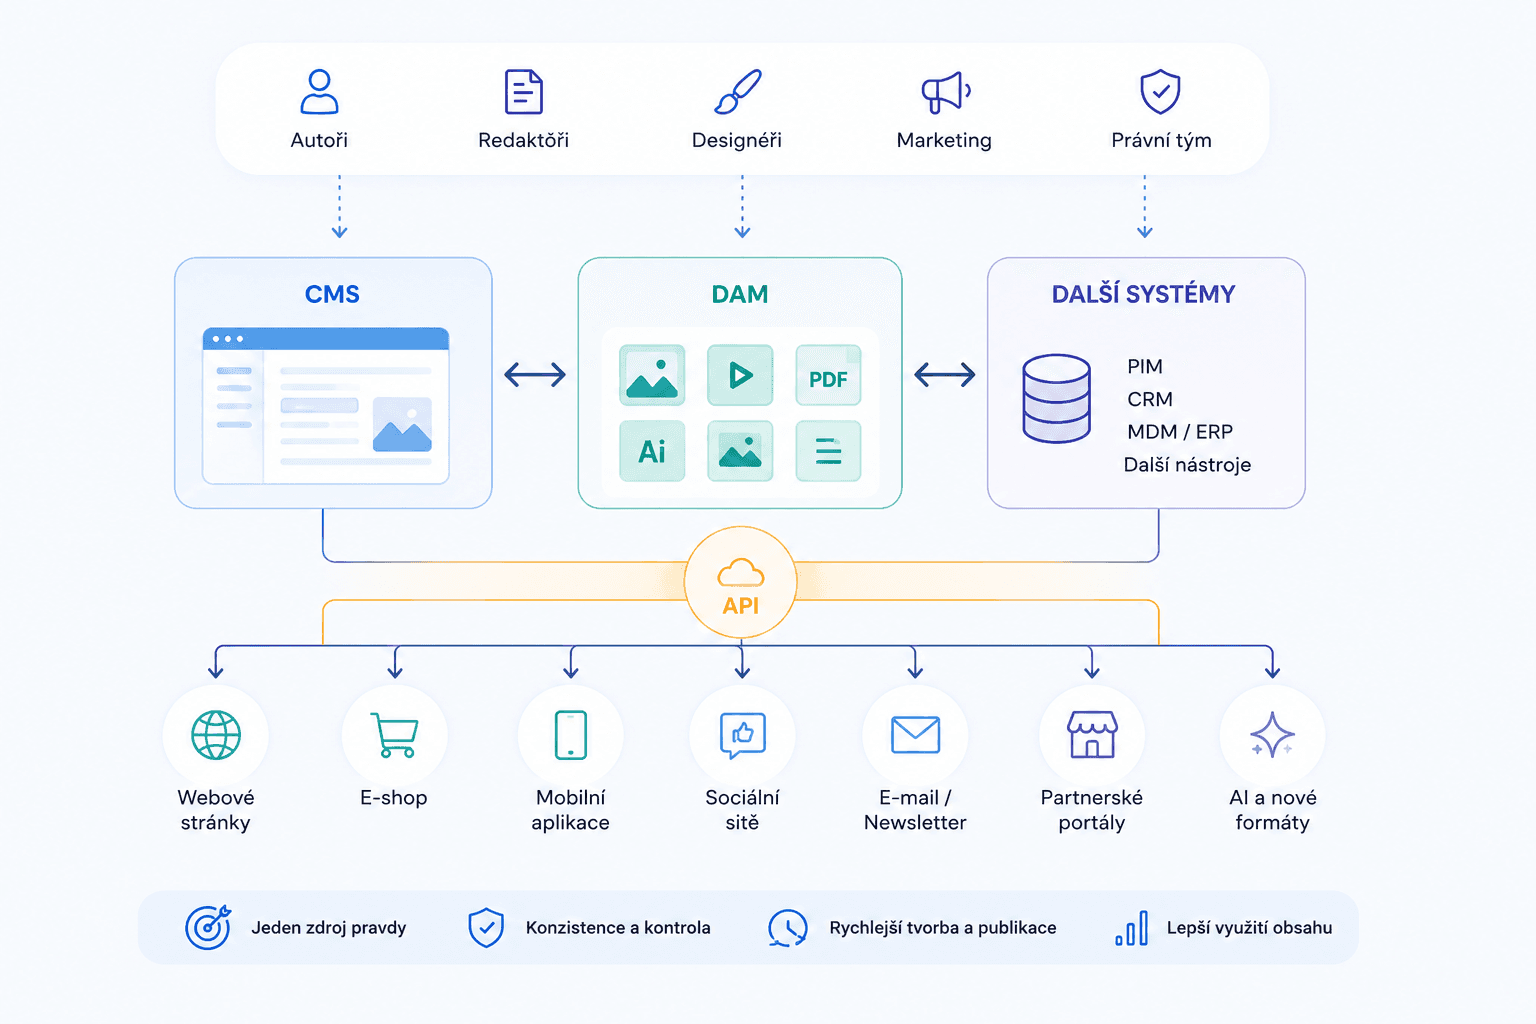This screenshot has width=1536, height=1024.
Task: Click the E-shop shopping cart icon
Action: click(394, 735)
